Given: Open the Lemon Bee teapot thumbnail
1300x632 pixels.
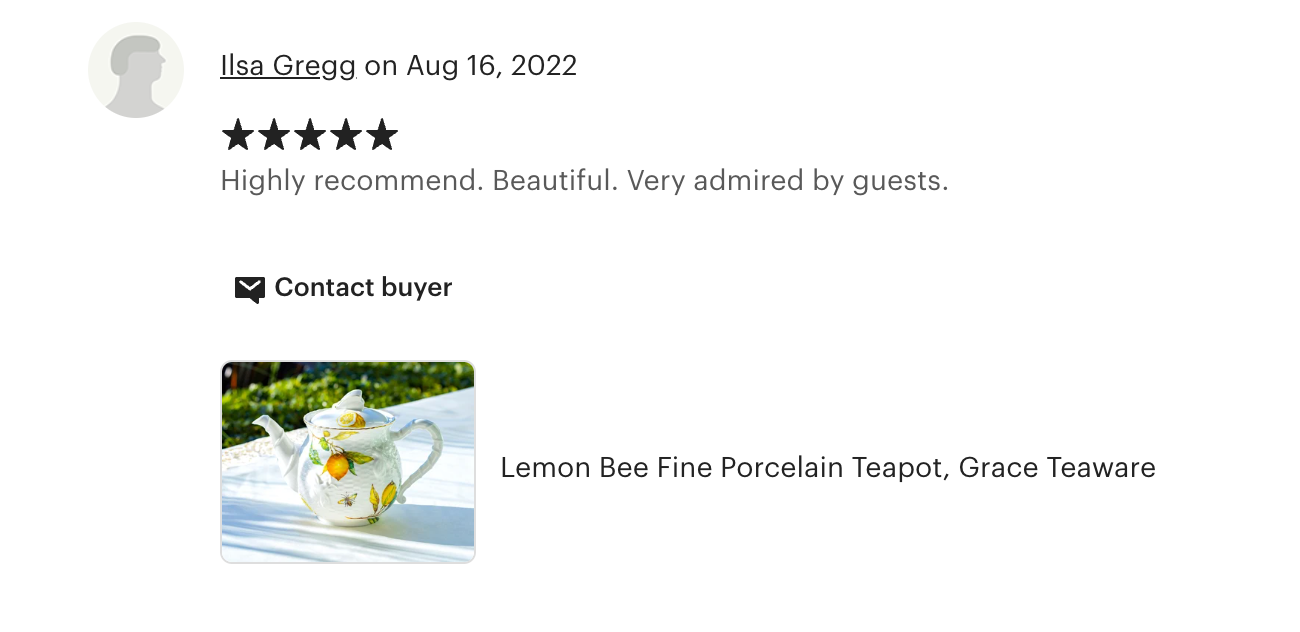Looking at the screenshot, I should (x=348, y=462).
